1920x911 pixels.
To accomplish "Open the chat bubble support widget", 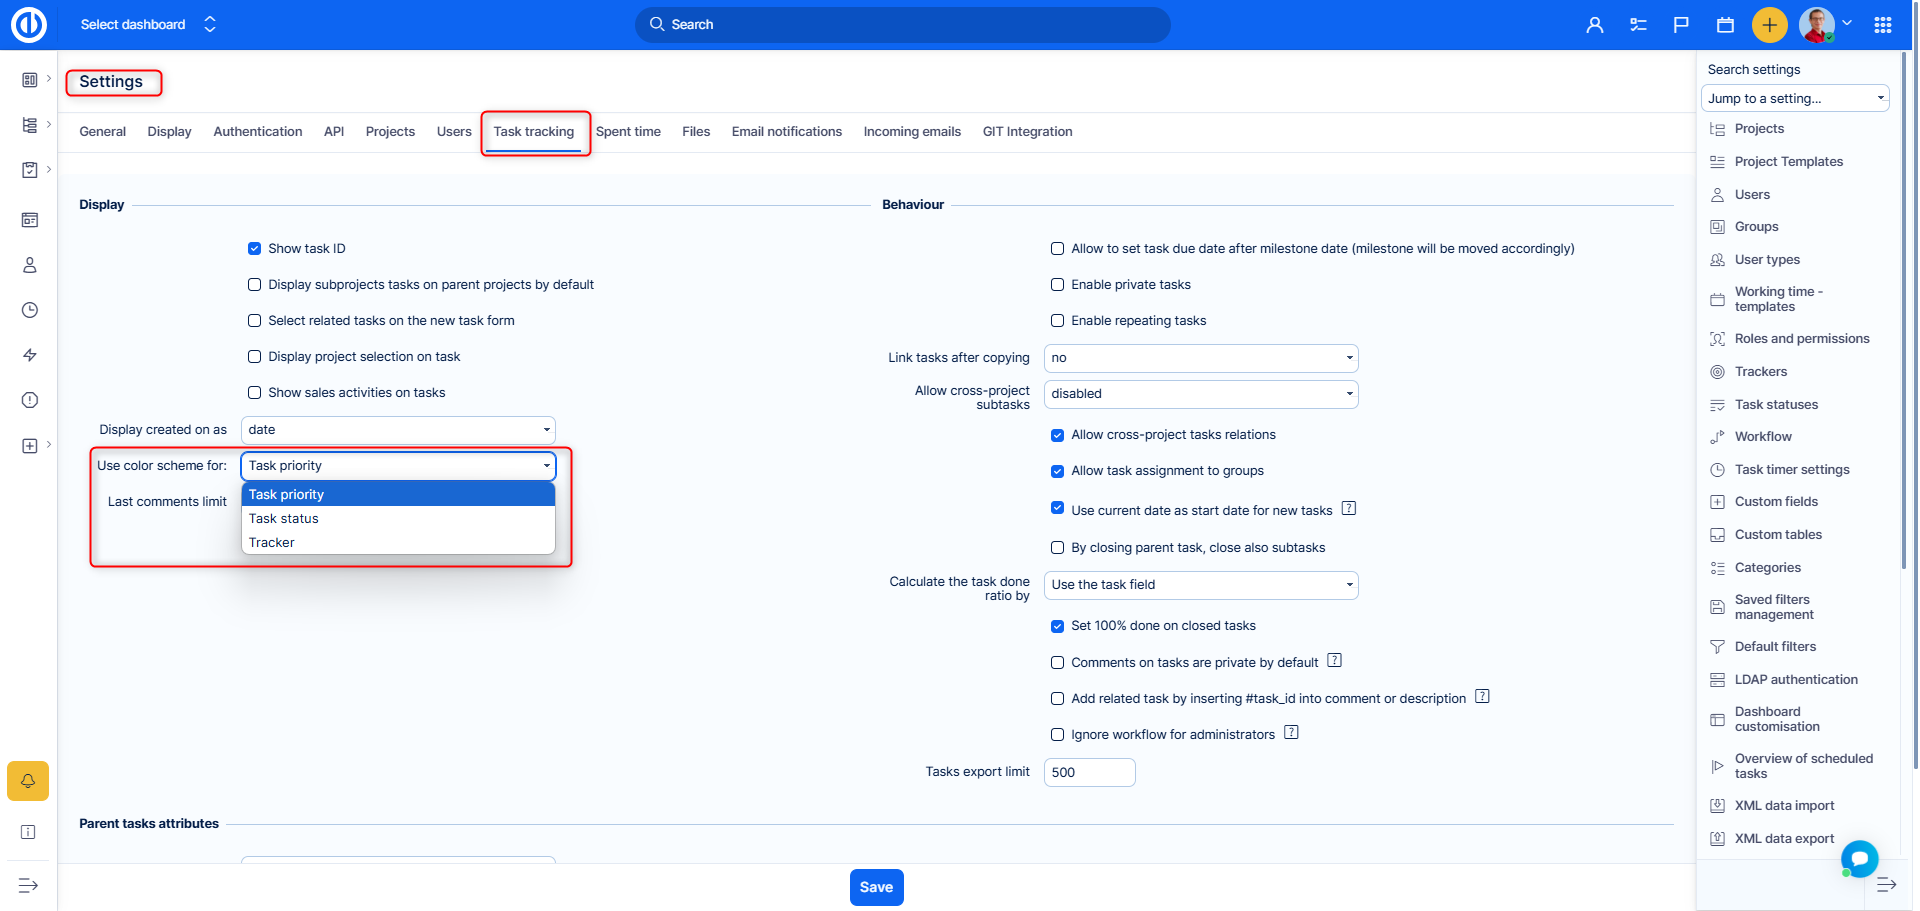I will [x=1859, y=858].
